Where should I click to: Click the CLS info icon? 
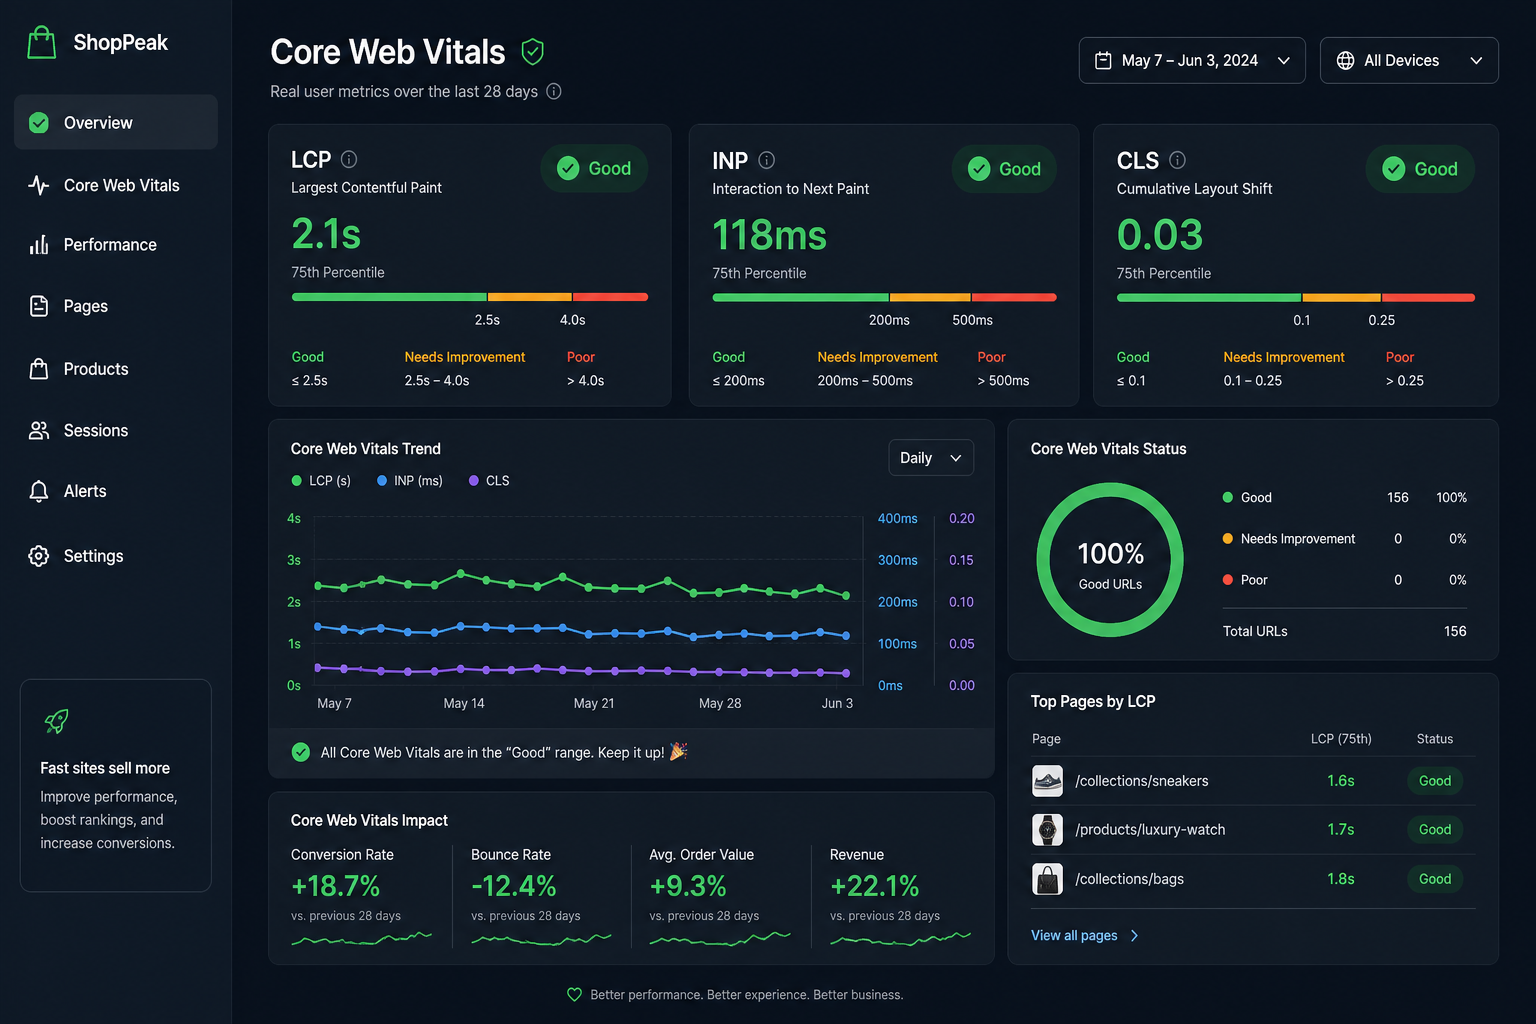(1178, 160)
